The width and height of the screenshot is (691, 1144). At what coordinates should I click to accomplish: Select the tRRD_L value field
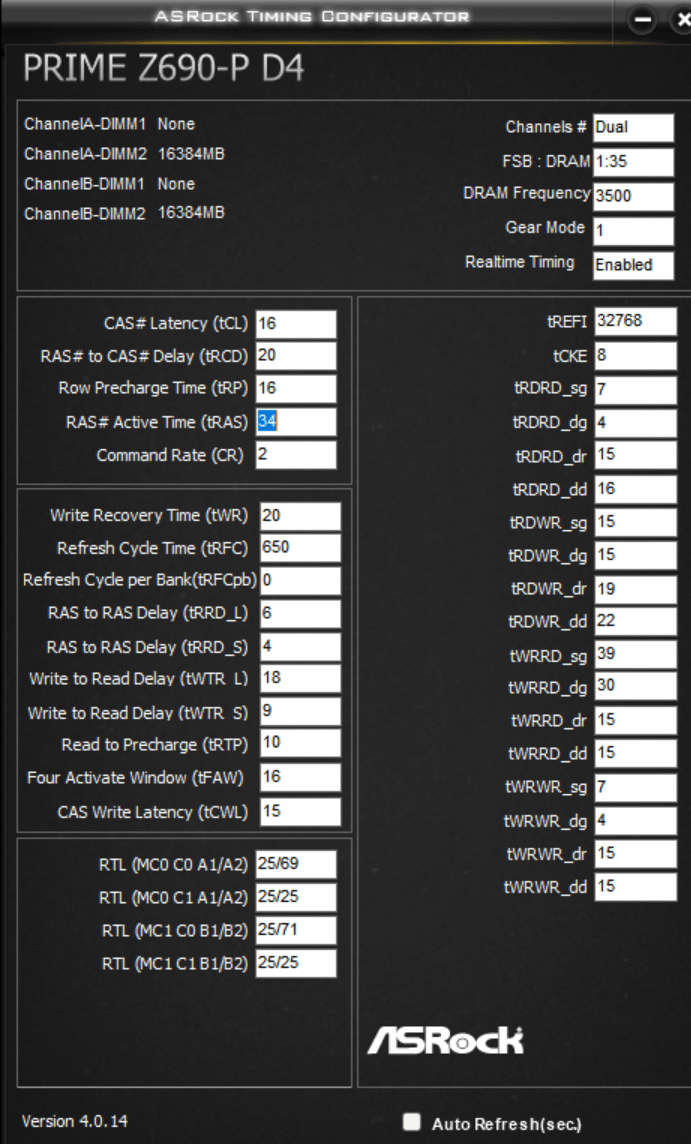(301, 614)
